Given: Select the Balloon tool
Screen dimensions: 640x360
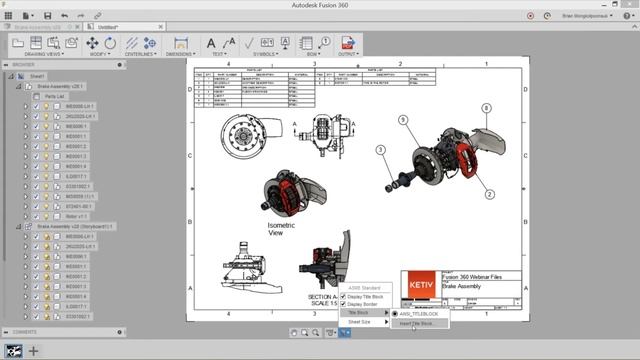Looking at the screenshot, I should 324,42.
